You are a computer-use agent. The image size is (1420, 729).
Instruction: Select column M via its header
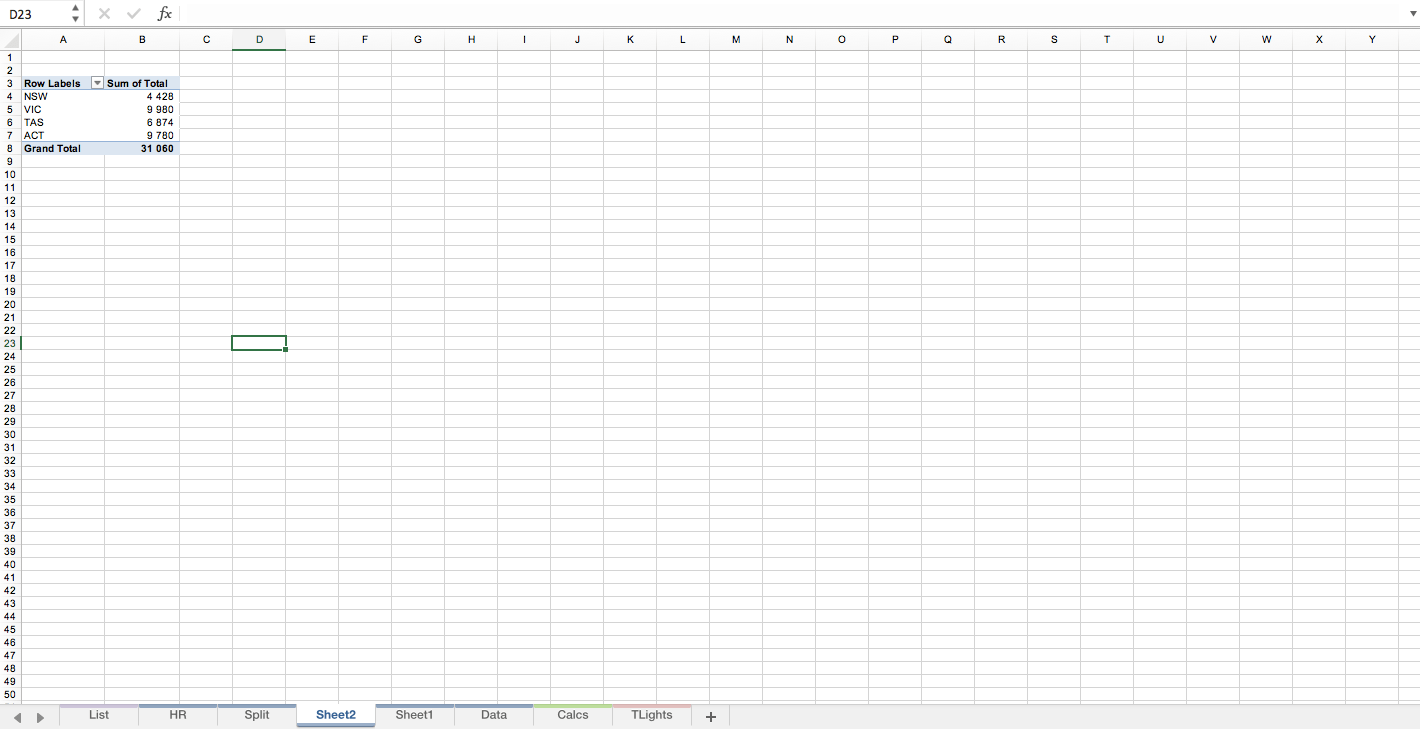click(x=736, y=40)
